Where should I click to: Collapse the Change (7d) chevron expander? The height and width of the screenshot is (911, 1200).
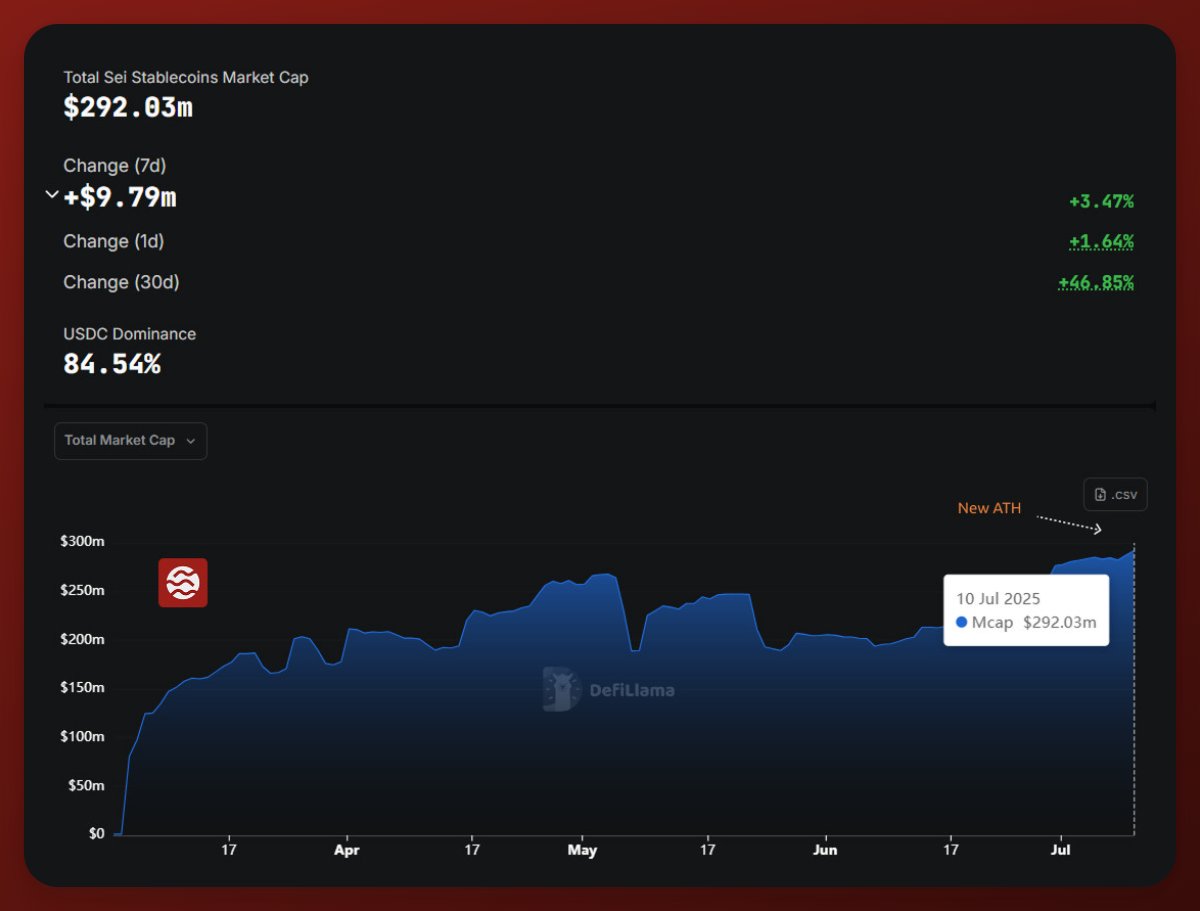coord(52,195)
